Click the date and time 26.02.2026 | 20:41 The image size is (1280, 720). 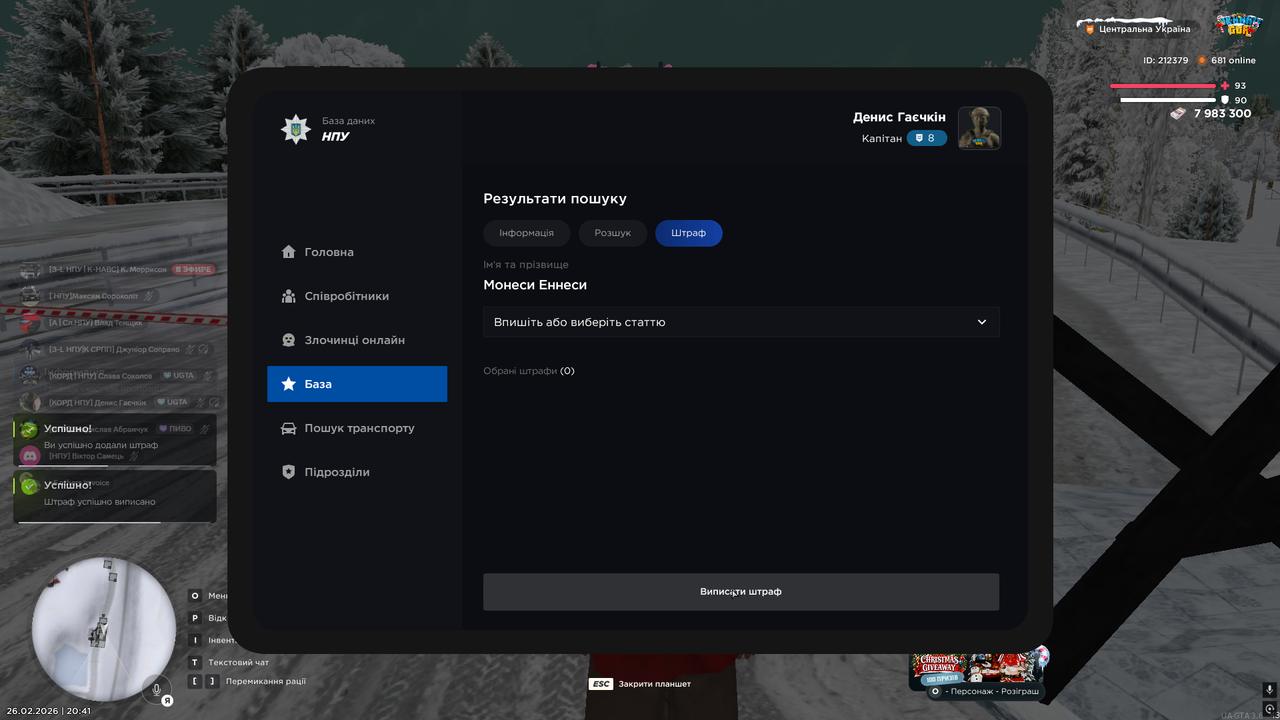coord(49,711)
